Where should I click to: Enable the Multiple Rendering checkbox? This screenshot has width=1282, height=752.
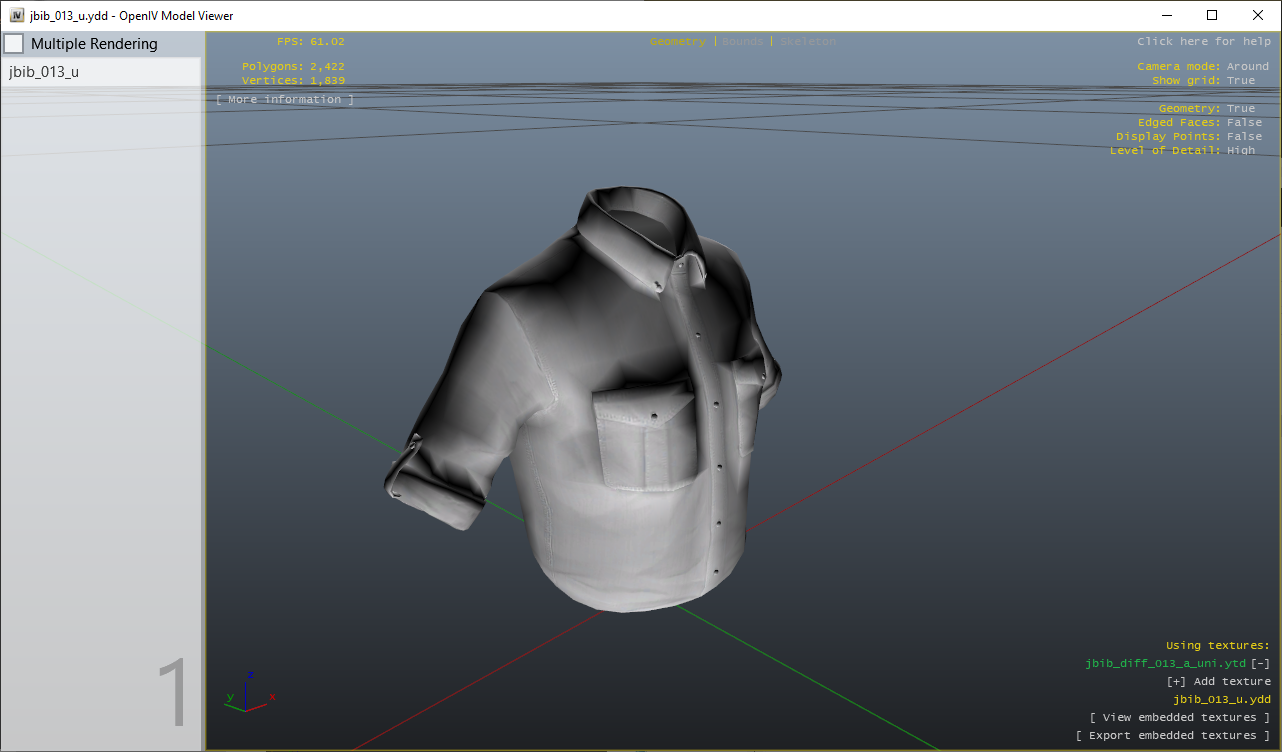click(14, 43)
